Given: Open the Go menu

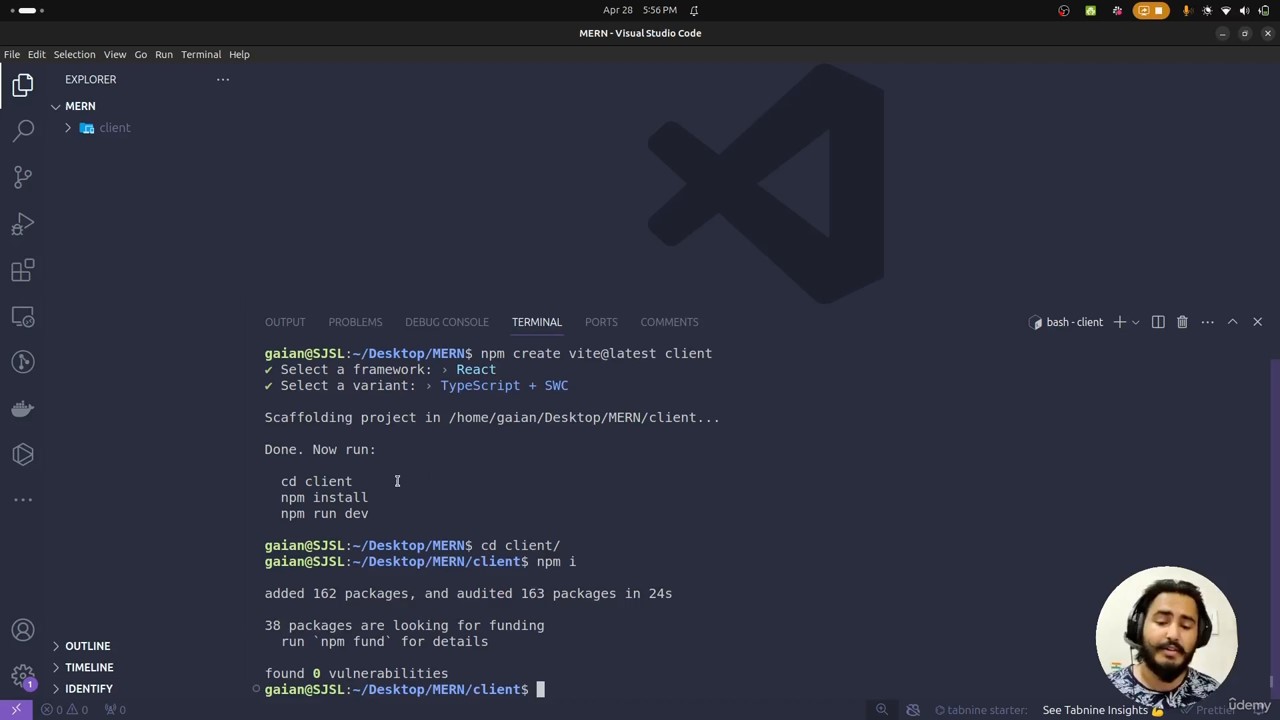Looking at the screenshot, I should tap(141, 54).
